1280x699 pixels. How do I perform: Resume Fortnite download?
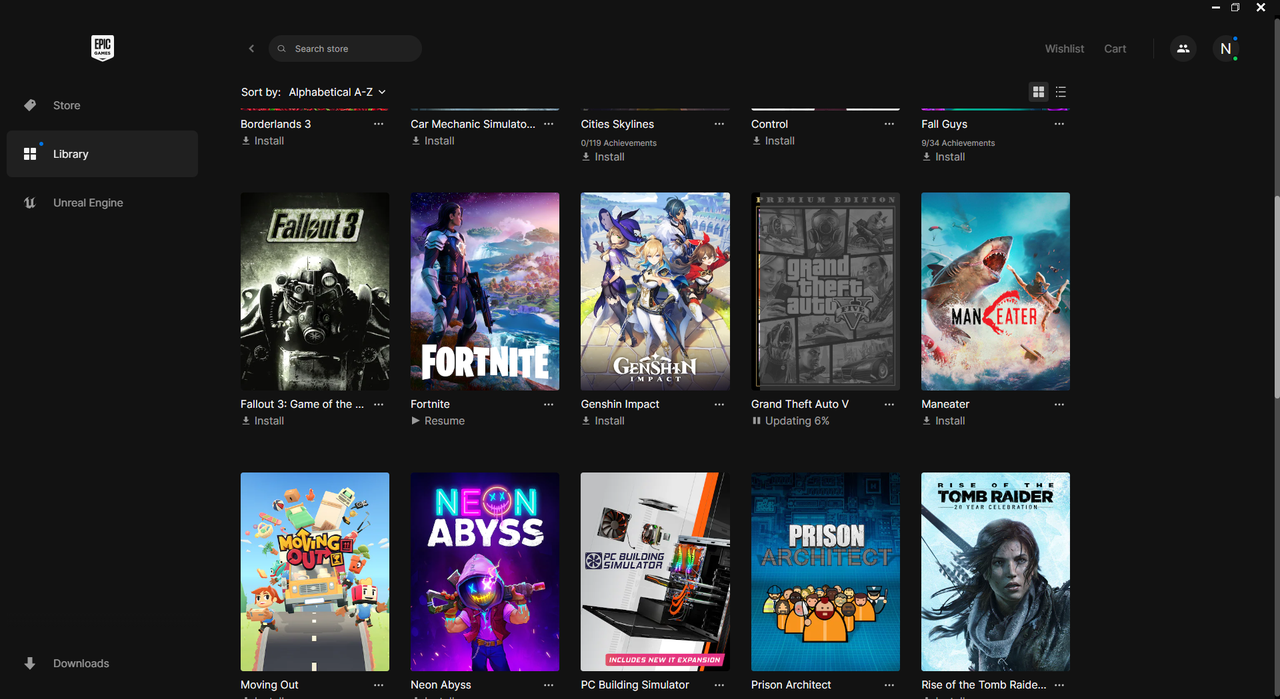coord(438,421)
